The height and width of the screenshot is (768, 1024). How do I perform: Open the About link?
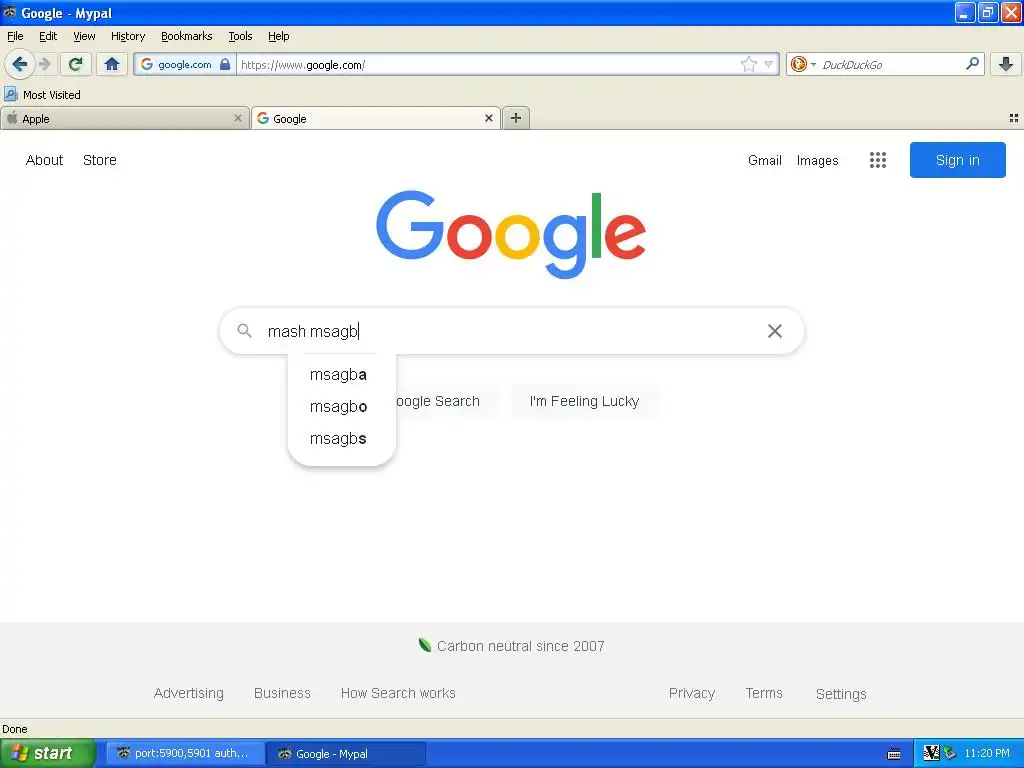point(44,160)
